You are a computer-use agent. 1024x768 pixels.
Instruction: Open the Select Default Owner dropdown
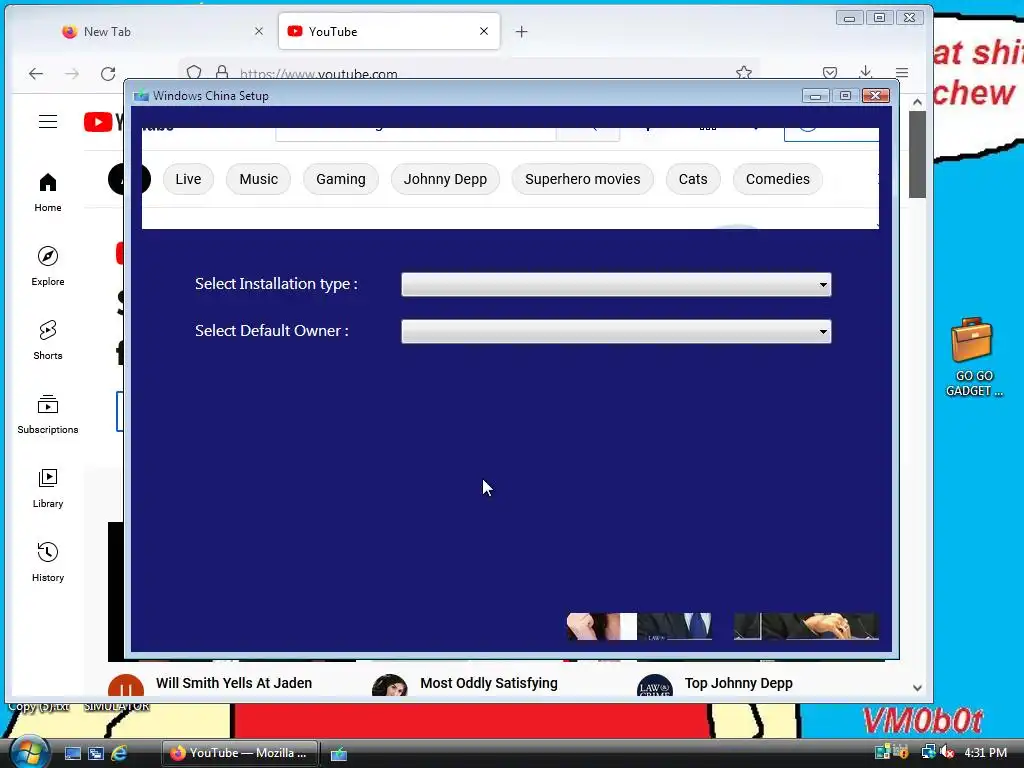pos(616,332)
